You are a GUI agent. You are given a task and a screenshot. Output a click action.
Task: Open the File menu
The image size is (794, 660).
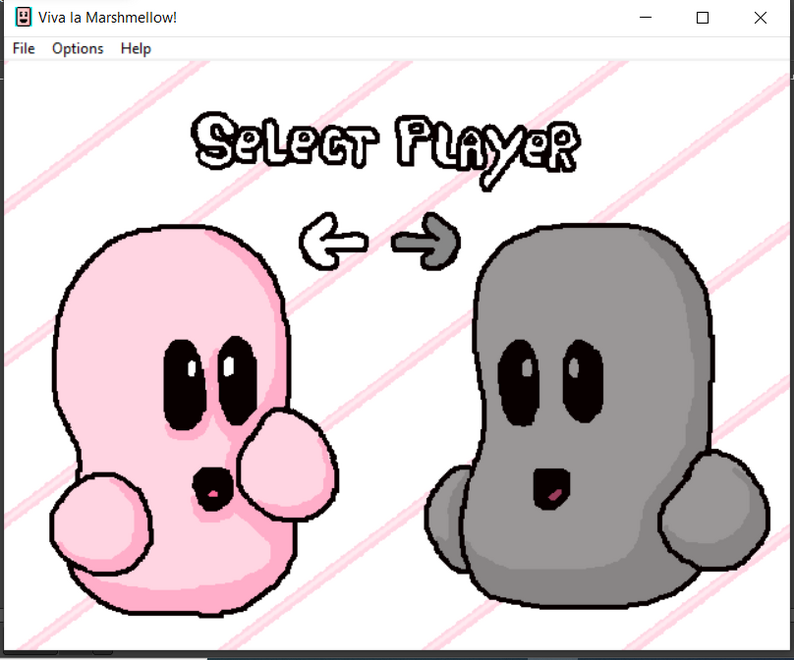pyautogui.click(x=23, y=49)
